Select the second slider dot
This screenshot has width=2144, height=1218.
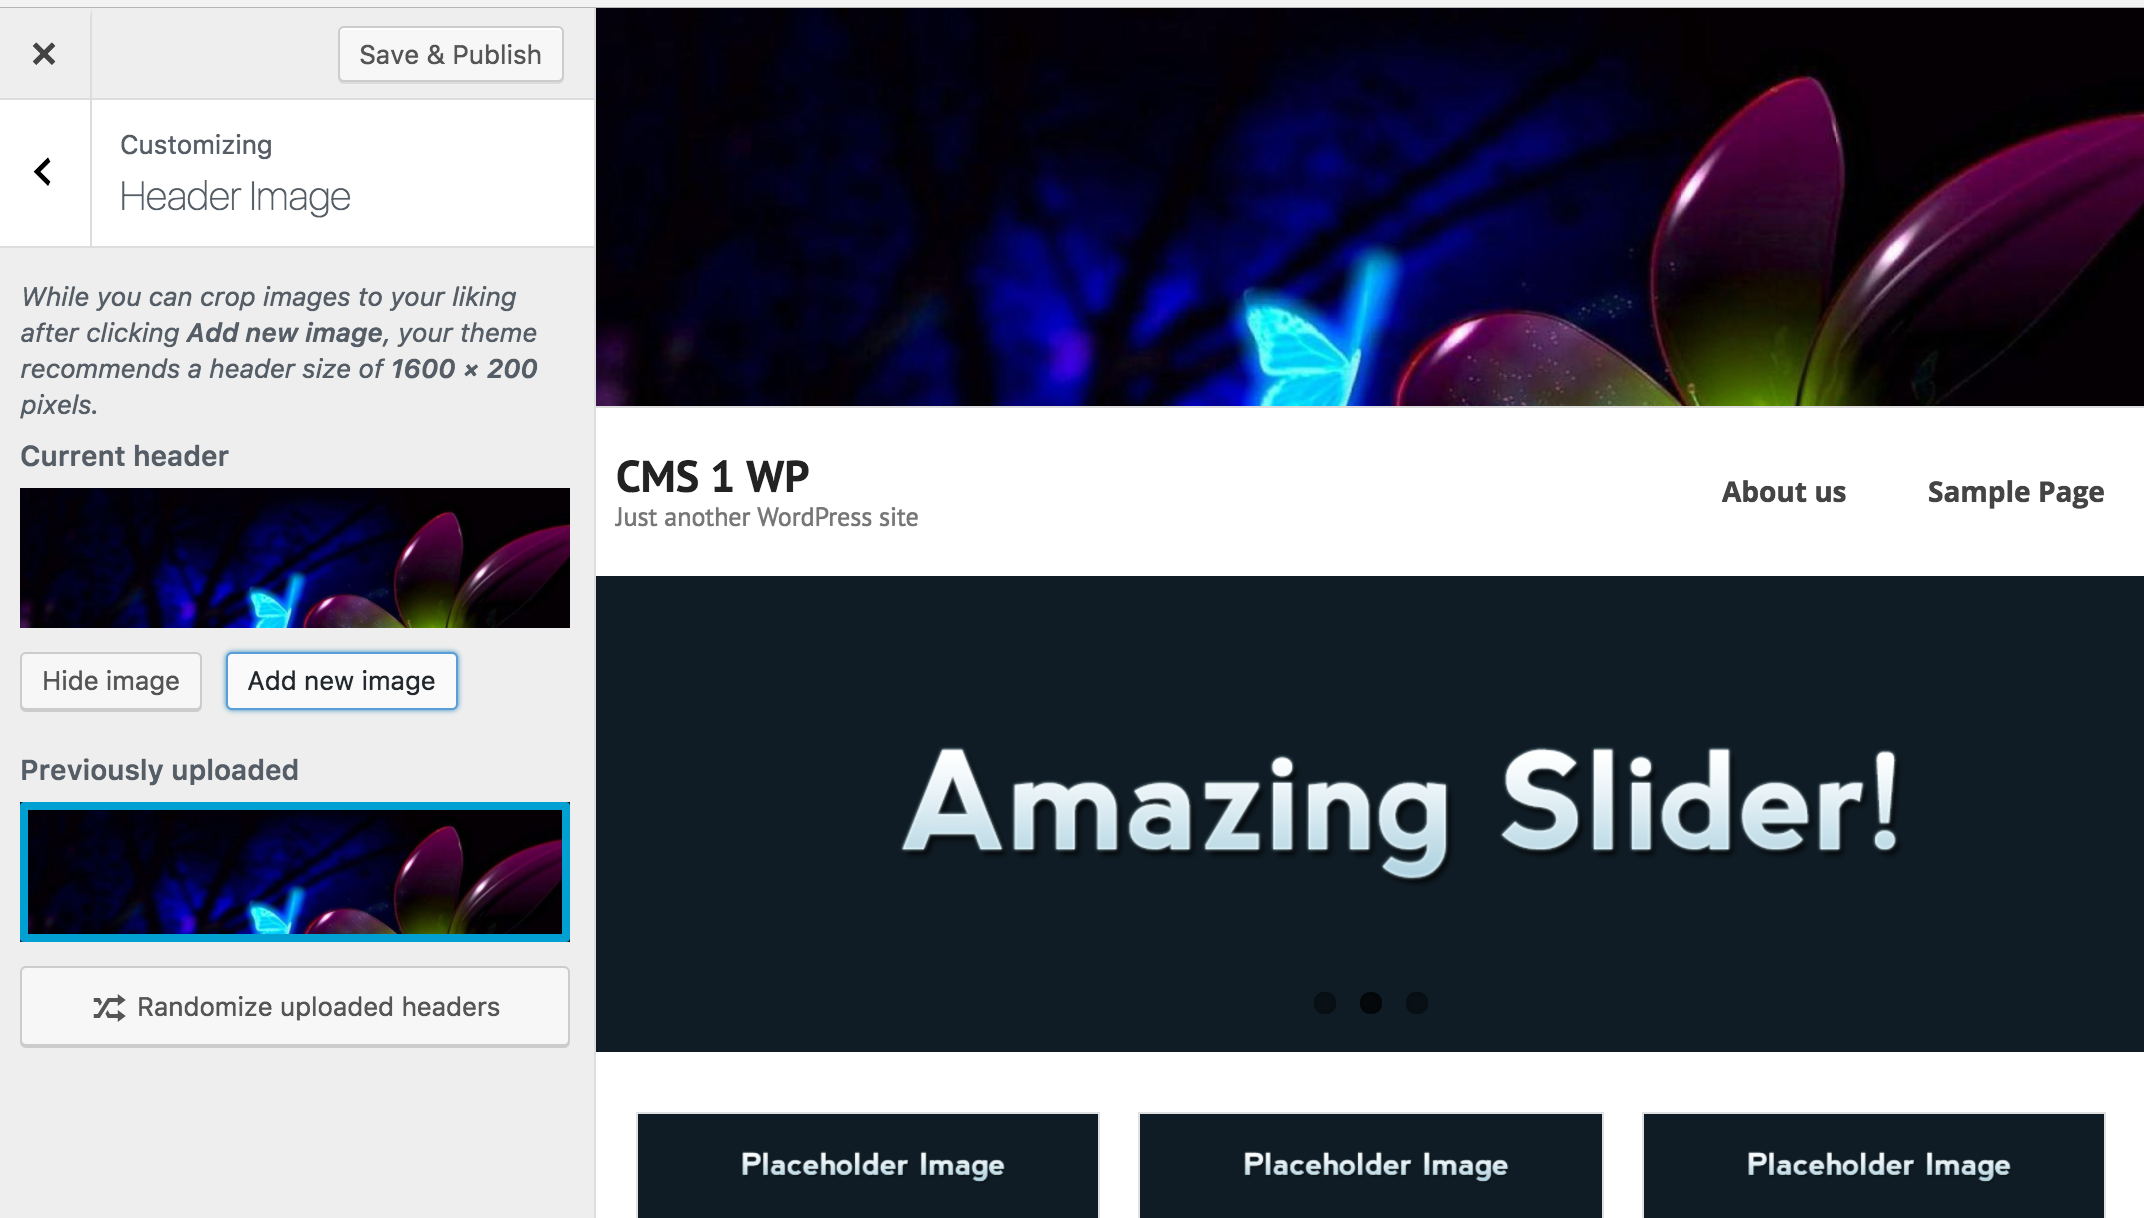[x=1371, y=1003]
